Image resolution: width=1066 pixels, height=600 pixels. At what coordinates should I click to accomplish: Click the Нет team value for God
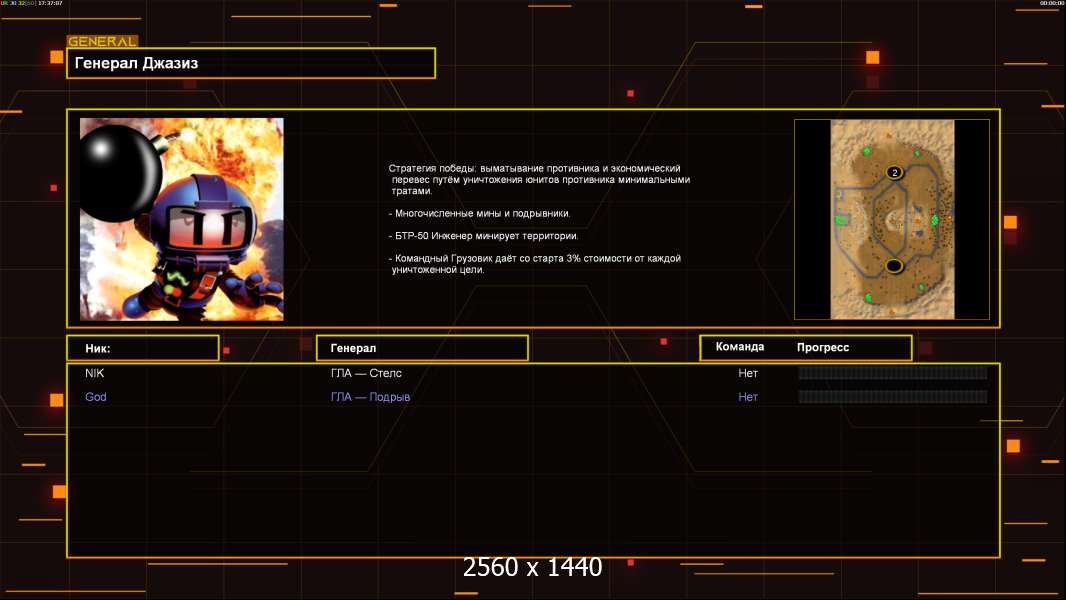click(748, 397)
